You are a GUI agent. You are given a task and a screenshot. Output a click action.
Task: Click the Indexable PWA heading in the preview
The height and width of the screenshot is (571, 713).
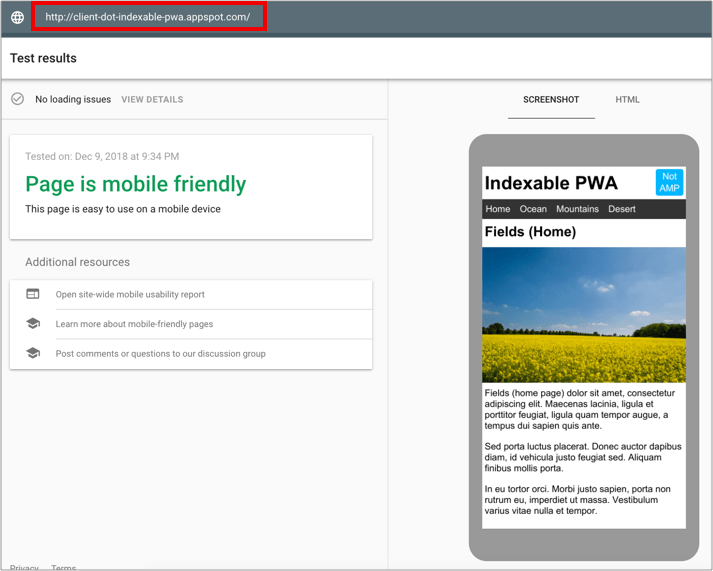(x=551, y=183)
